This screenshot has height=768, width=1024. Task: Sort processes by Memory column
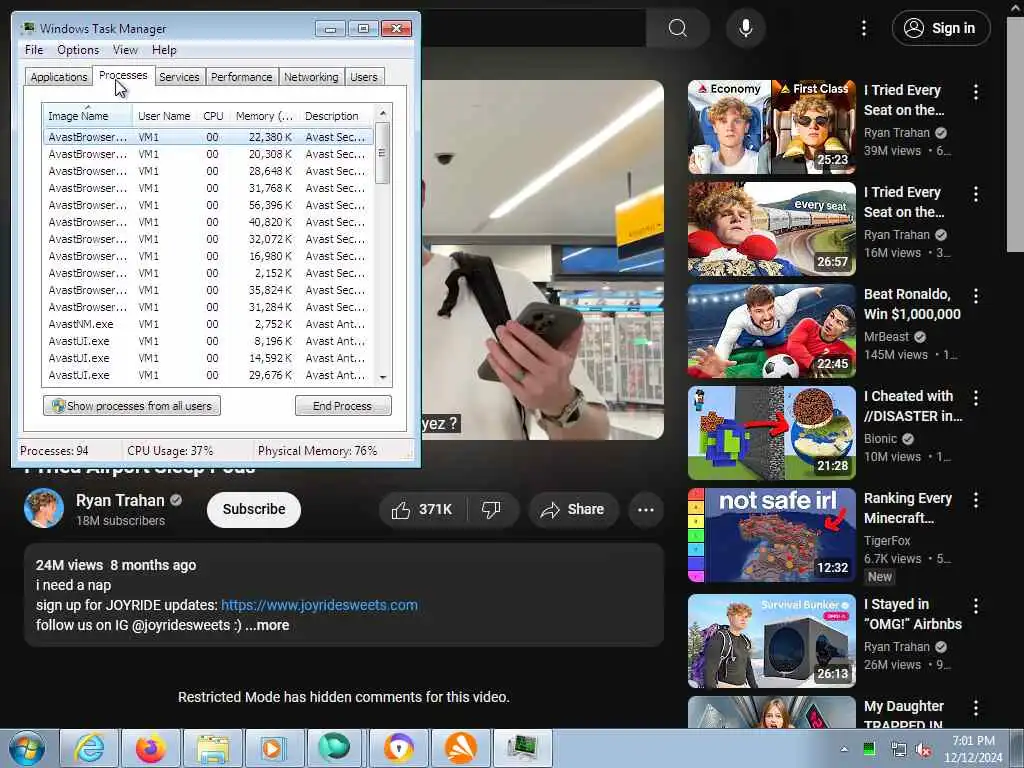pos(264,116)
